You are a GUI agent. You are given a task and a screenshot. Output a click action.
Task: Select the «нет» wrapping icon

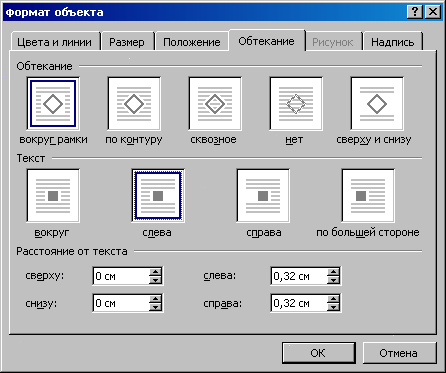click(x=296, y=104)
